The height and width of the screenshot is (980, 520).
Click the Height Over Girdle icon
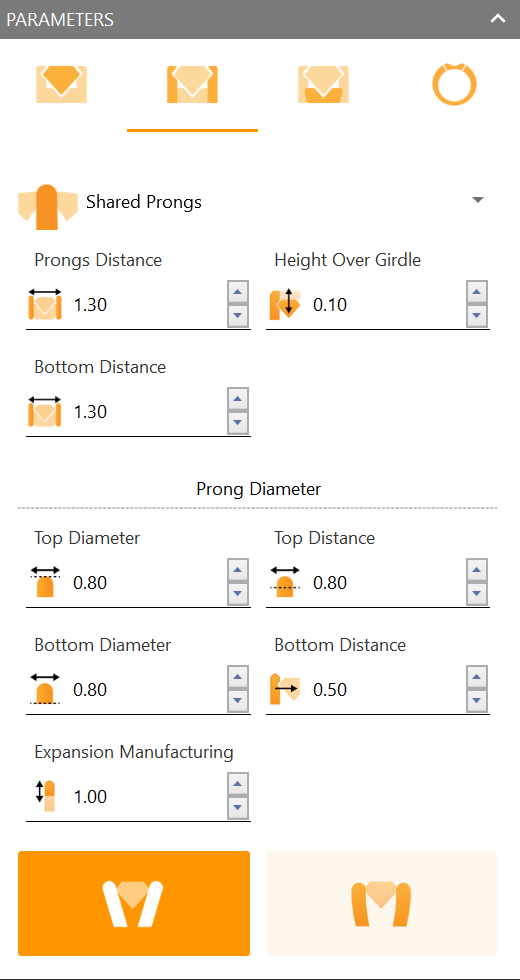(x=285, y=304)
